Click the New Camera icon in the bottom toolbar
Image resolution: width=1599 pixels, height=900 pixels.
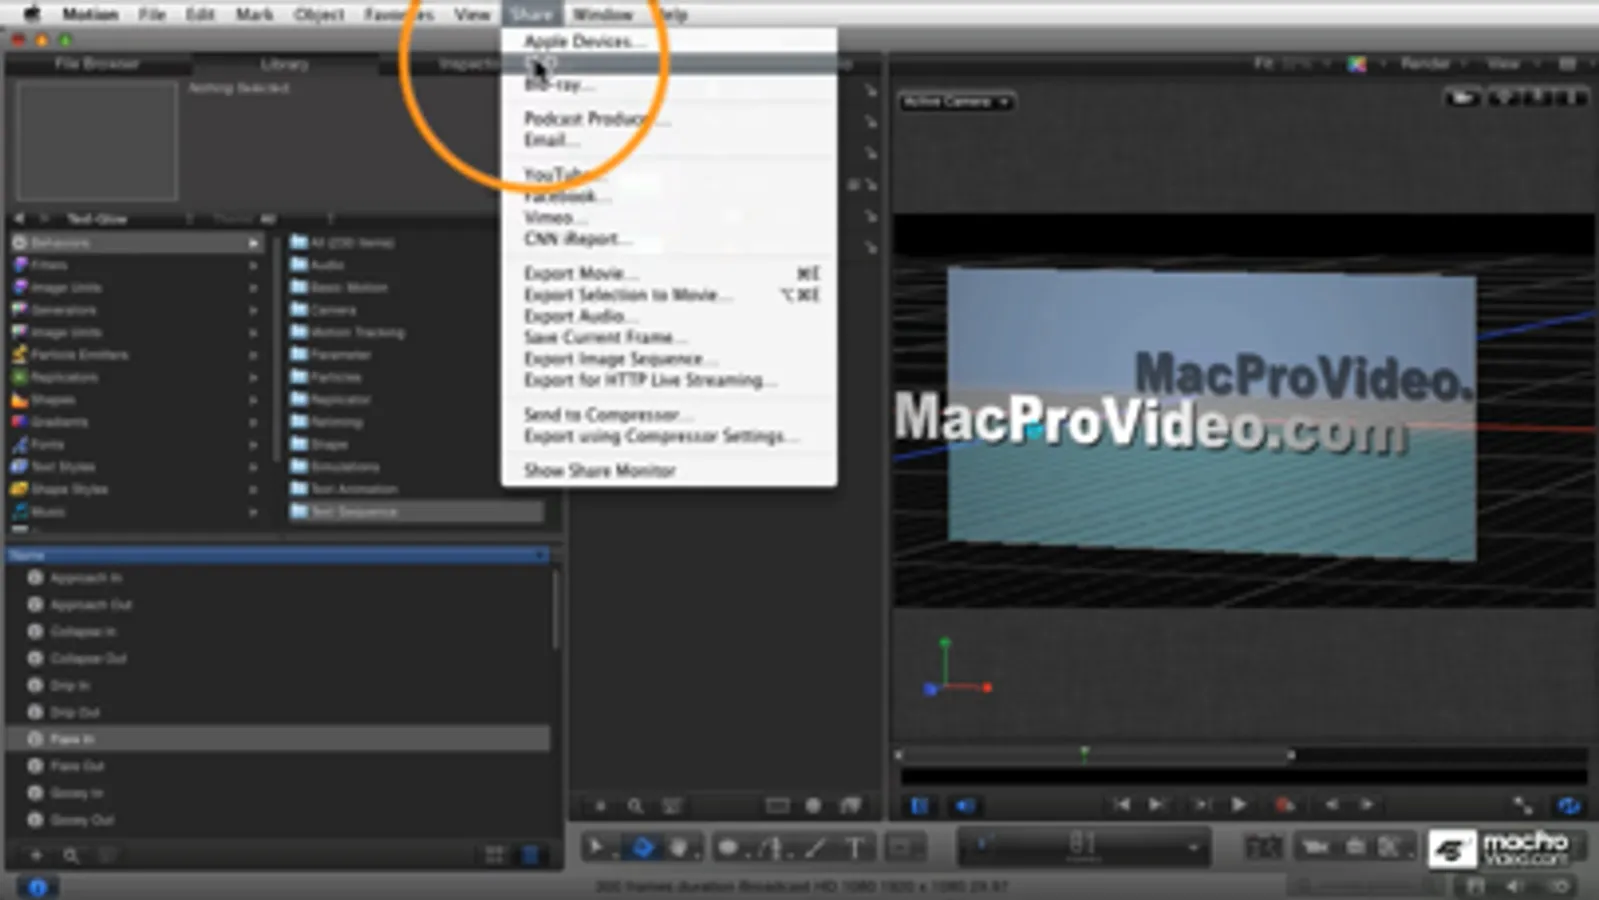[1316, 848]
